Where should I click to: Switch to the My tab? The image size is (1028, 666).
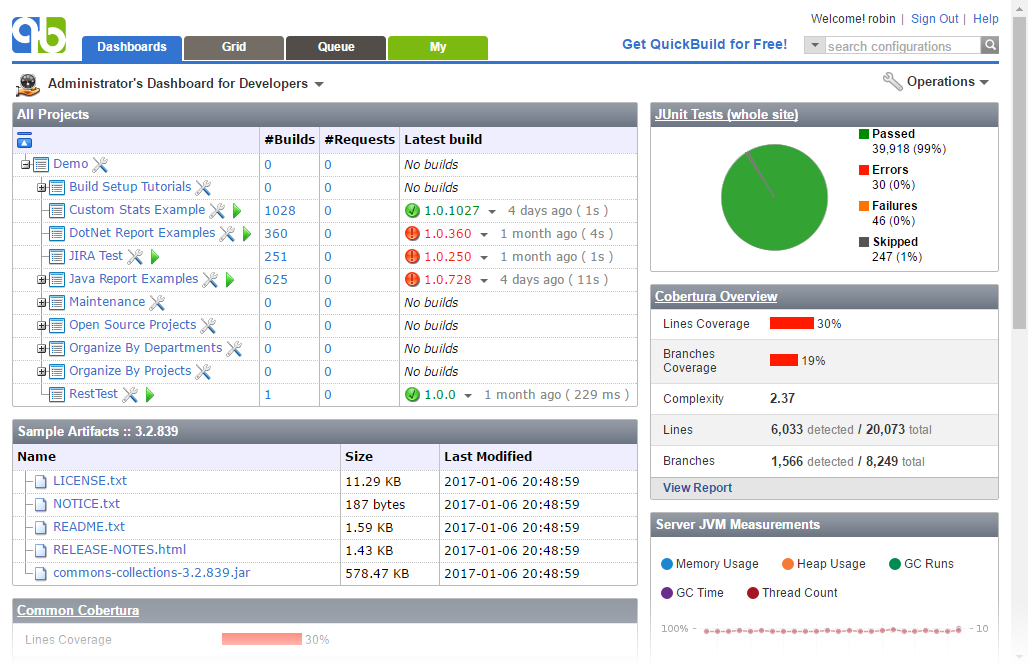[438, 48]
